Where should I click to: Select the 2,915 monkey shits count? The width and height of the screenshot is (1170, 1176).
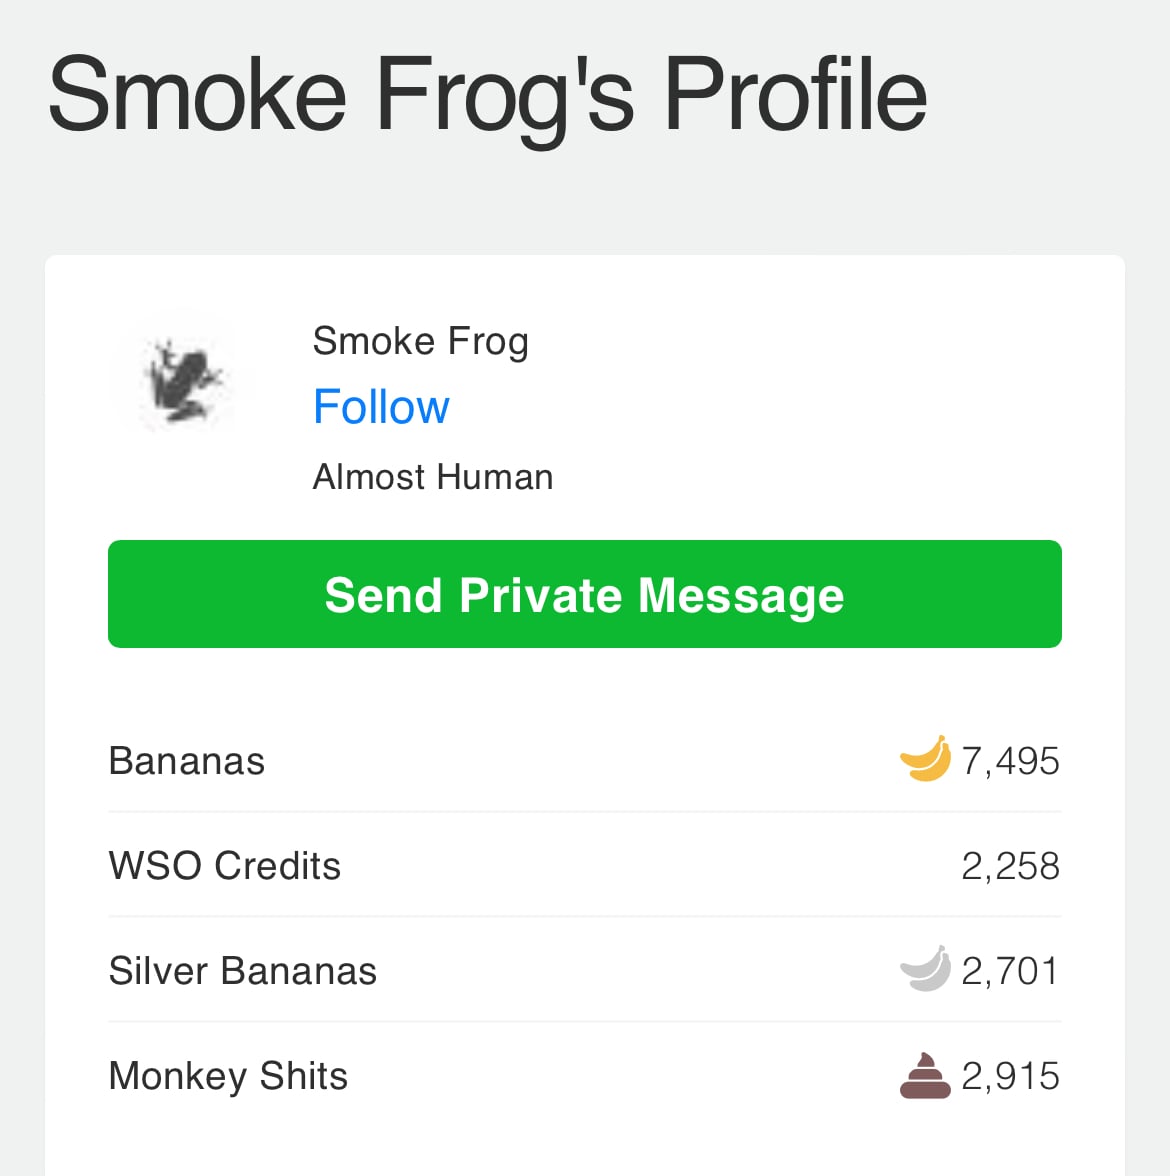(x=1010, y=1076)
